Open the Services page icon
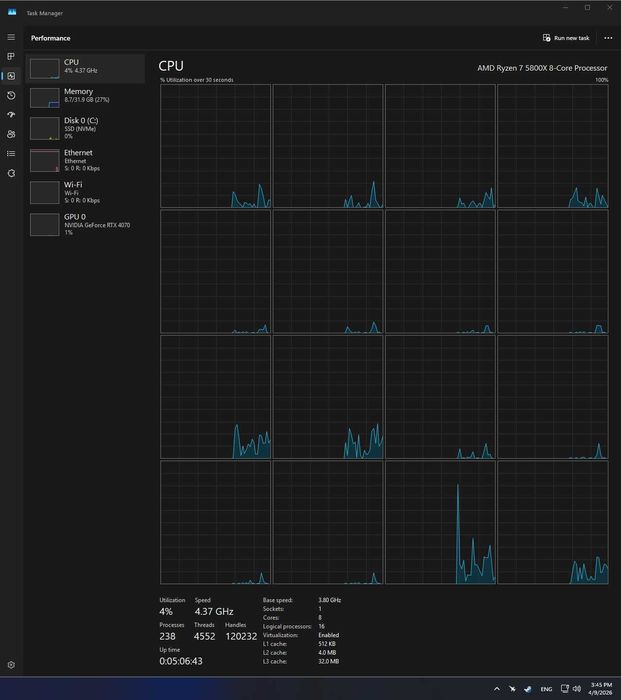This screenshot has height=700, width=621. tap(11, 173)
